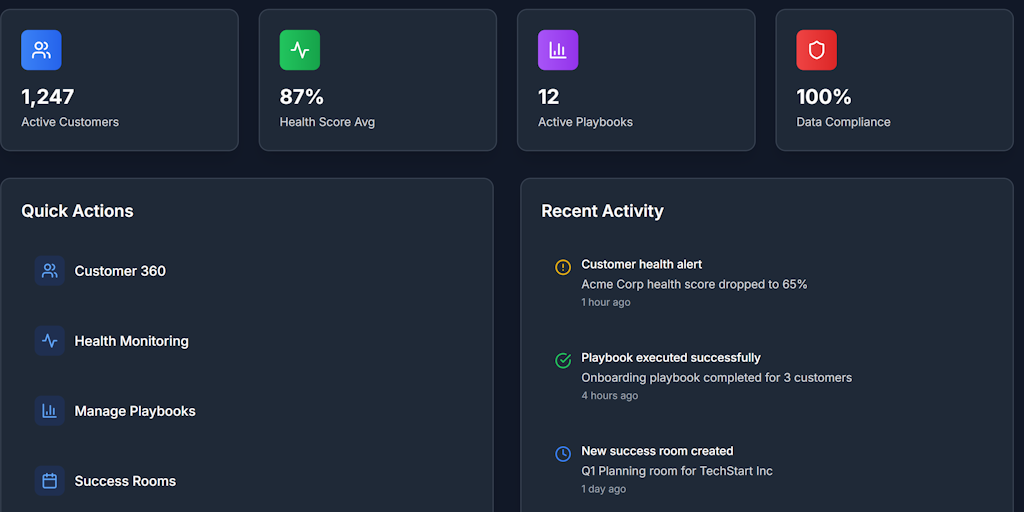Viewport: 1024px width, 512px height.
Task: Click the yellow health alert warning icon
Action: 563,267
